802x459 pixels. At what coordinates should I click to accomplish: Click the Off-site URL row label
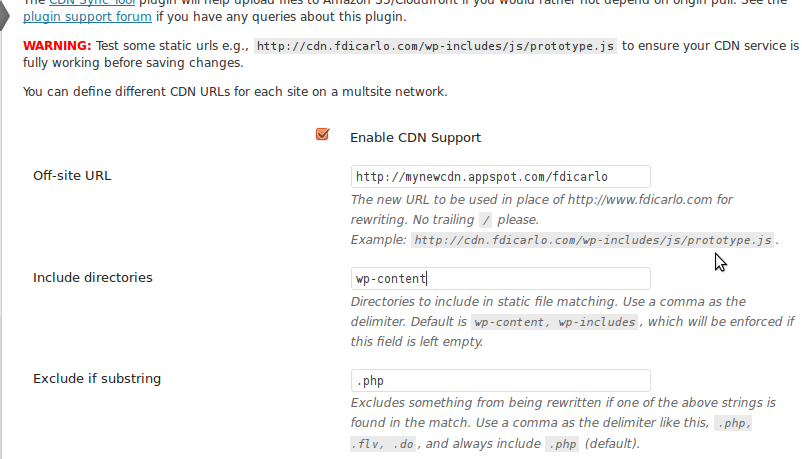pos(72,176)
